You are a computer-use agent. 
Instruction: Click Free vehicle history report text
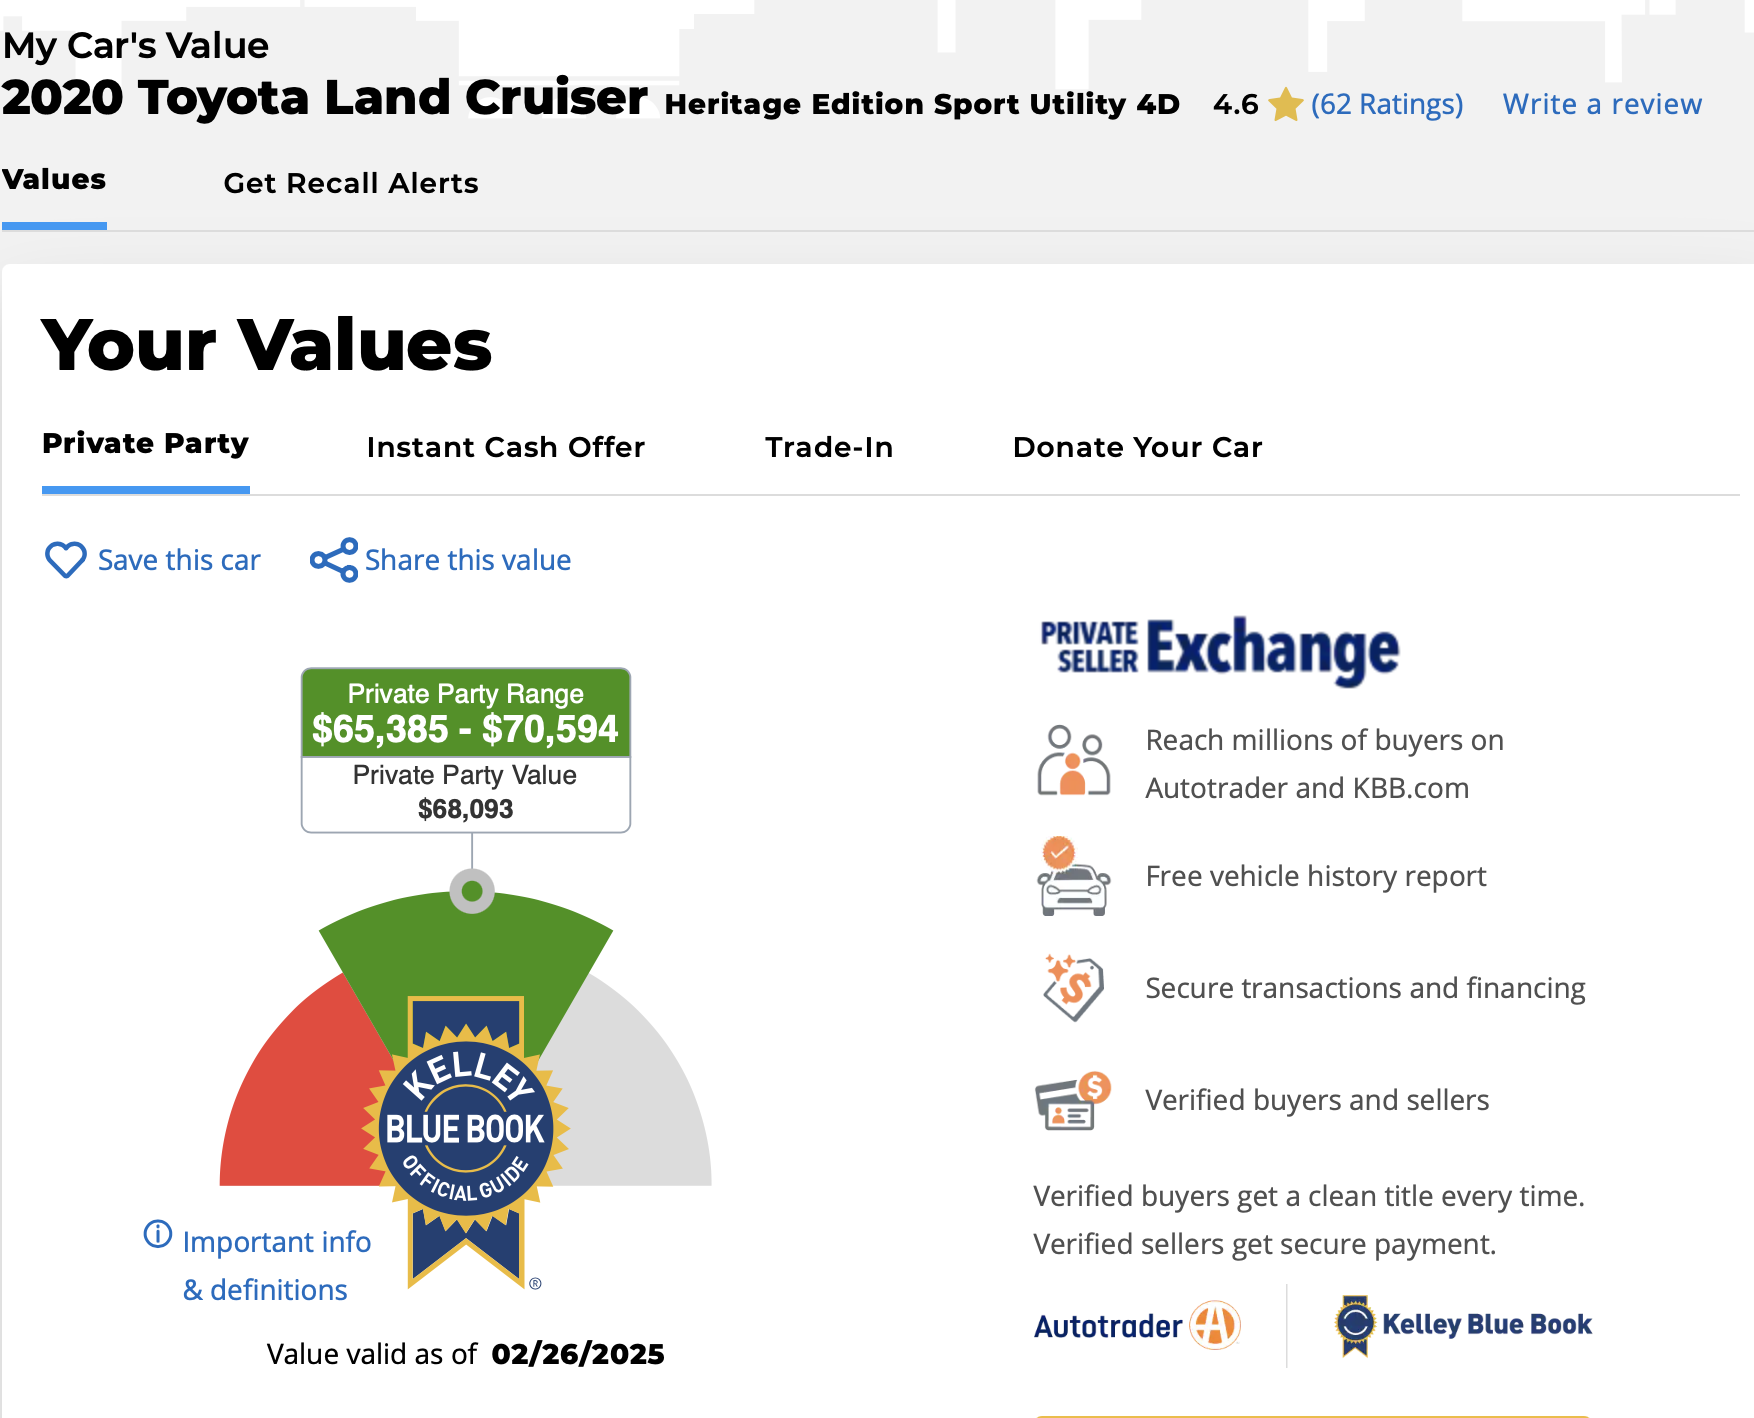(x=1316, y=876)
